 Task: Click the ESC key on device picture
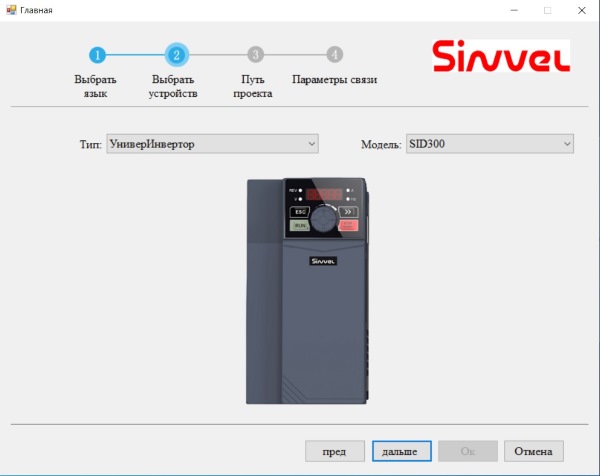pos(299,212)
